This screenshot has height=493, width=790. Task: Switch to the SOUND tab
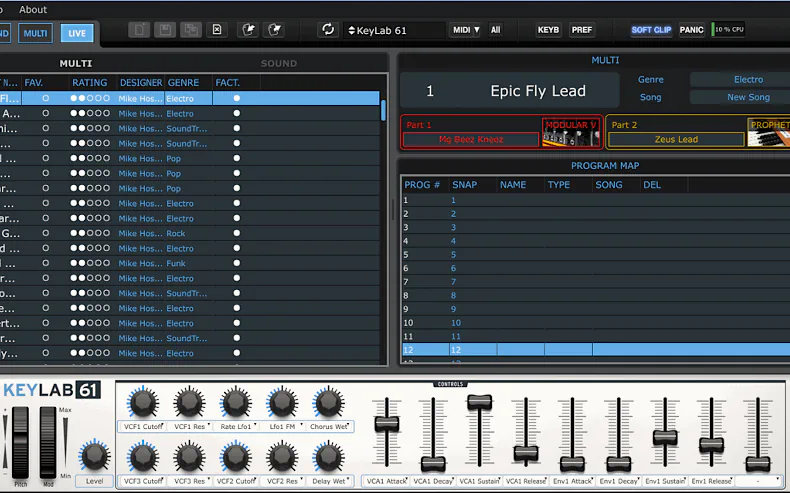click(279, 63)
